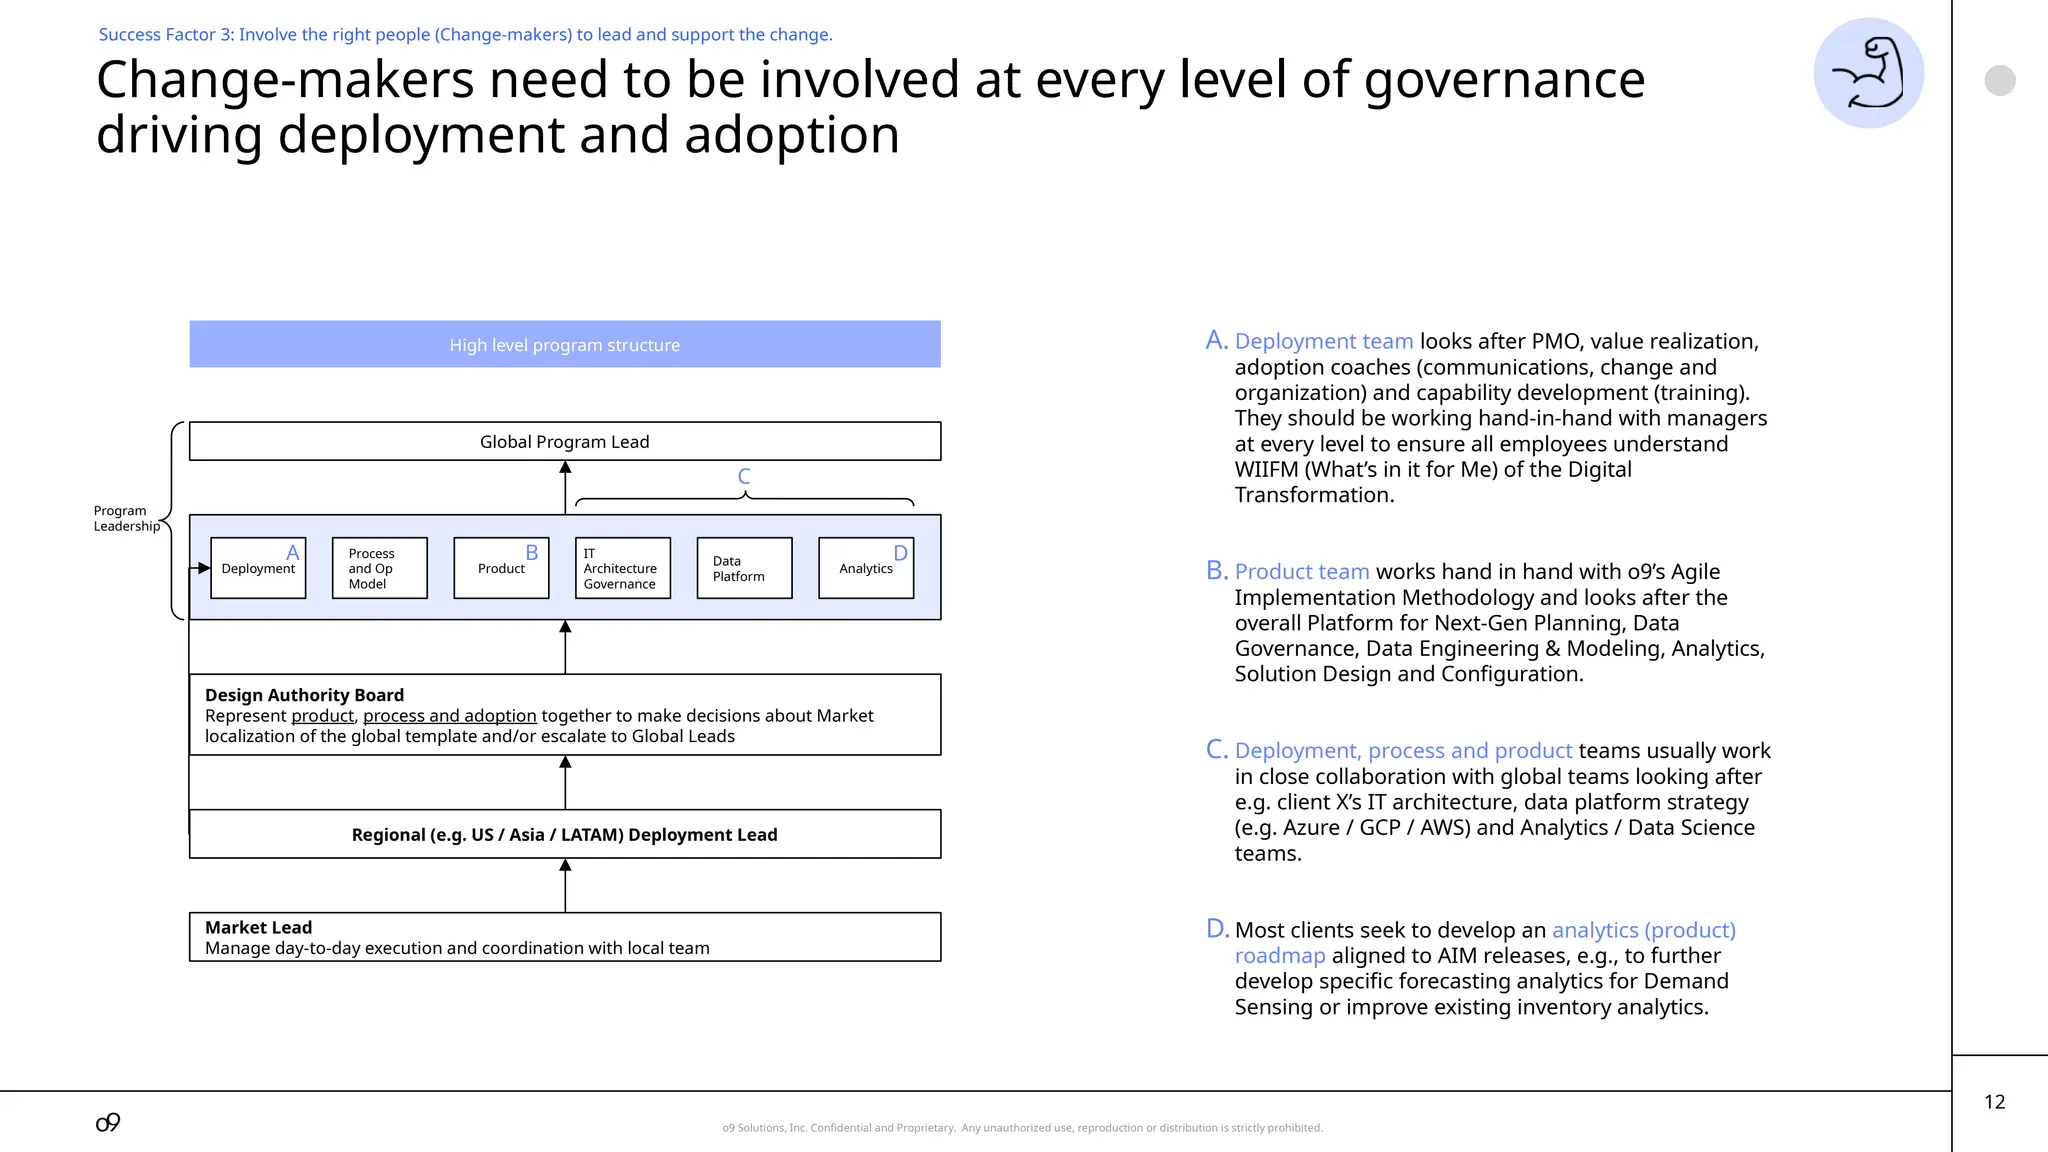Click the Data Platform box
Screen dimensions: 2048x1152
coord(744,568)
